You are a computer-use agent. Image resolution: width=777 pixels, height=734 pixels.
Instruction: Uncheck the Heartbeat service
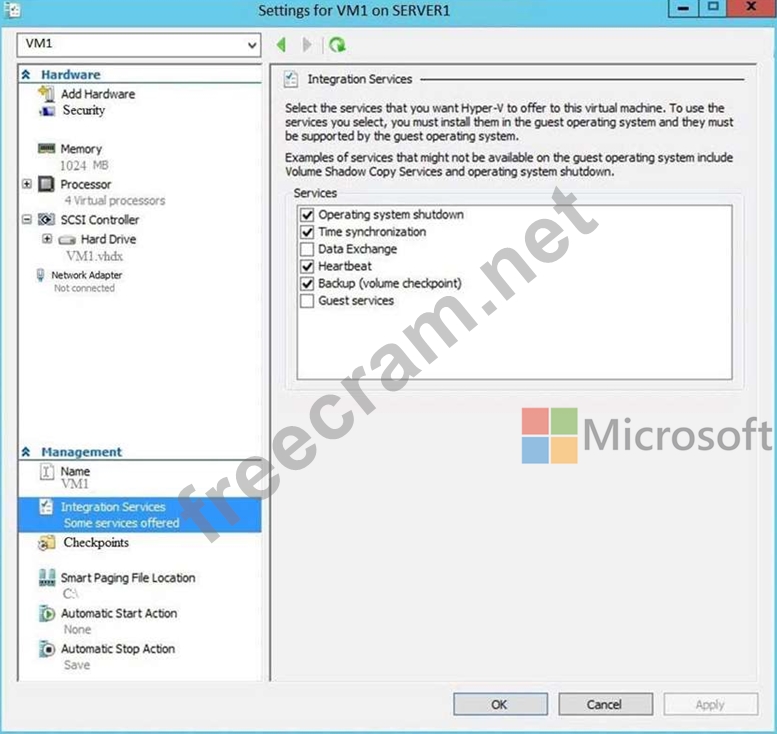tap(307, 266)
